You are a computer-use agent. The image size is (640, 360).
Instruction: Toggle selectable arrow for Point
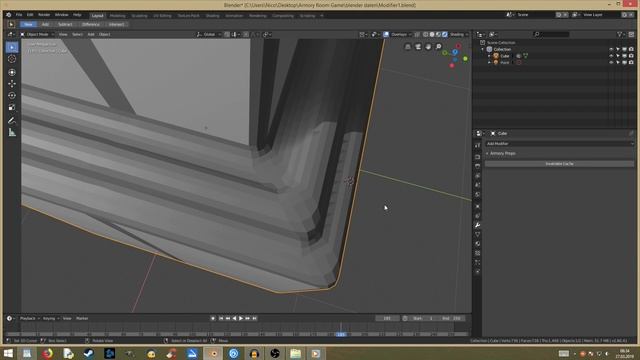coord(618,62)
